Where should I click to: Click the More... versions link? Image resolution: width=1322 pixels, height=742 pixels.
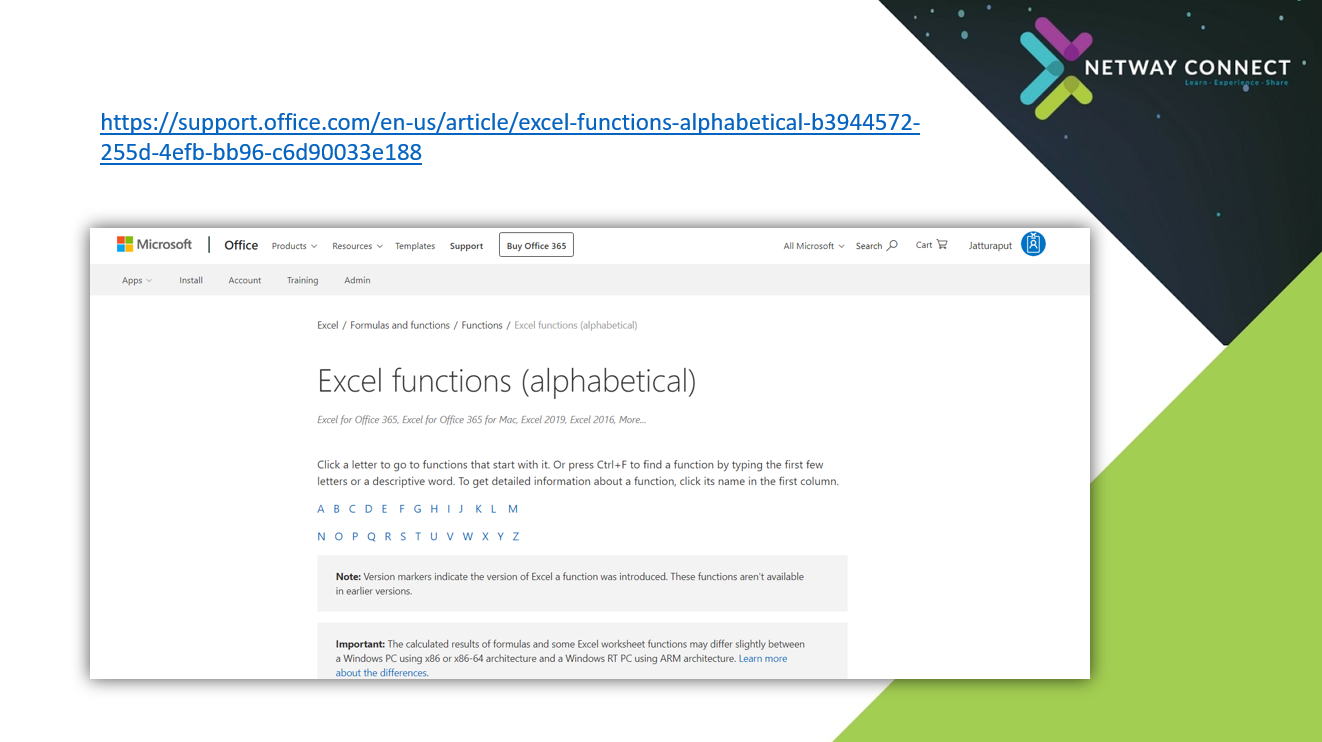632,420
